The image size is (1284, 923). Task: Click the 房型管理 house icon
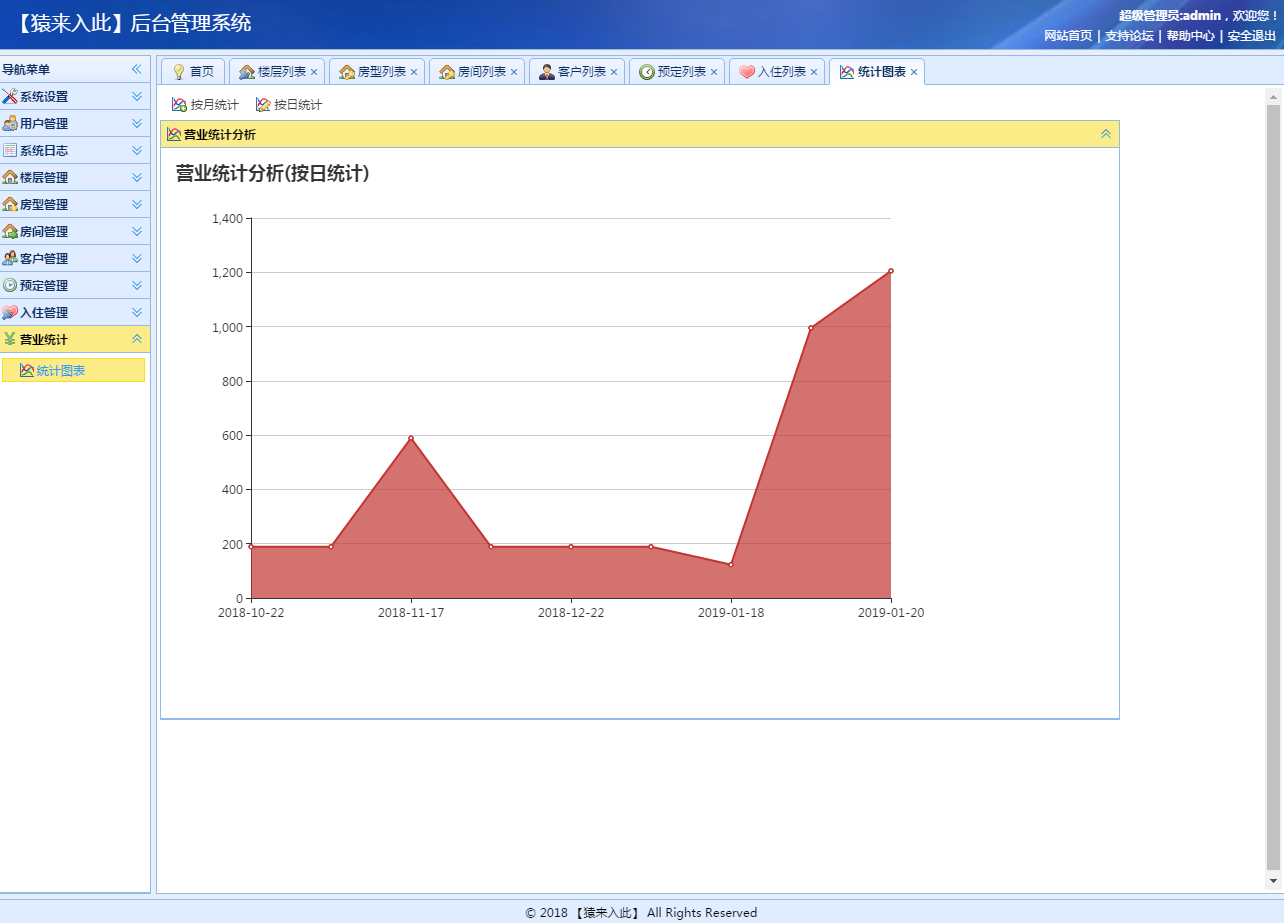click(10, 205)
